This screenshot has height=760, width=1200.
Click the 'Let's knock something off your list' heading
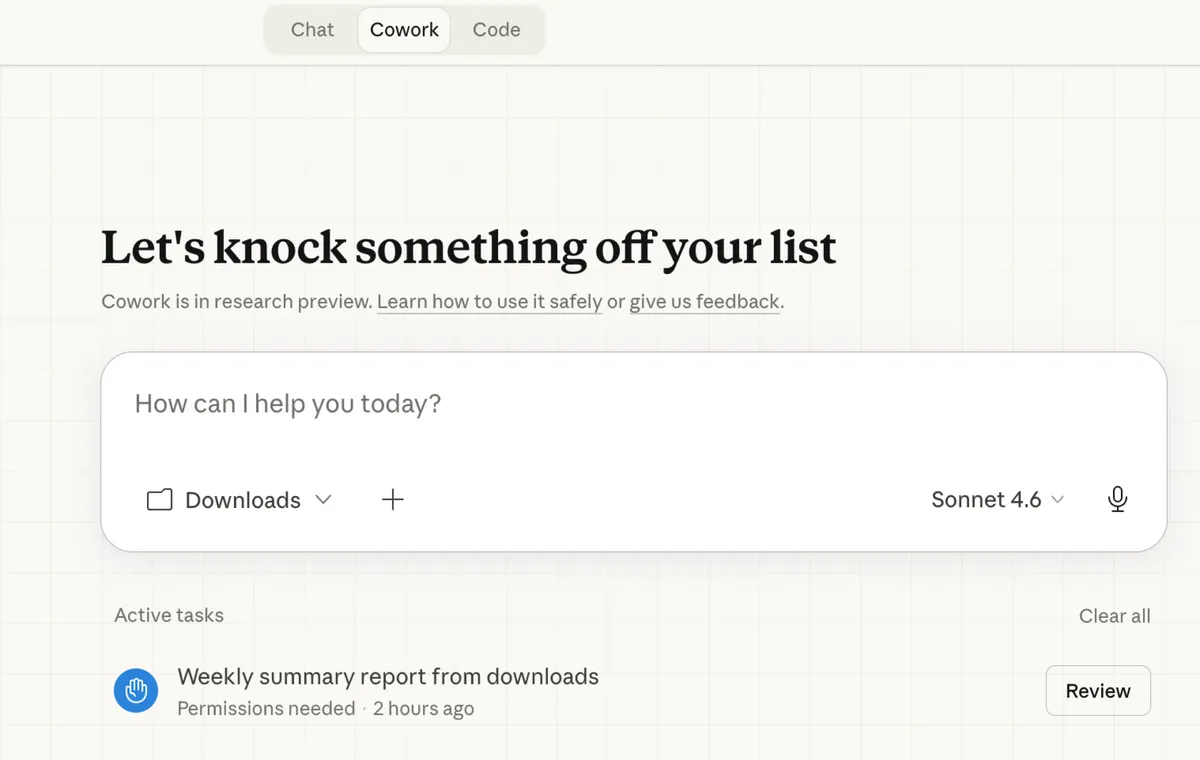click(469, 248)
